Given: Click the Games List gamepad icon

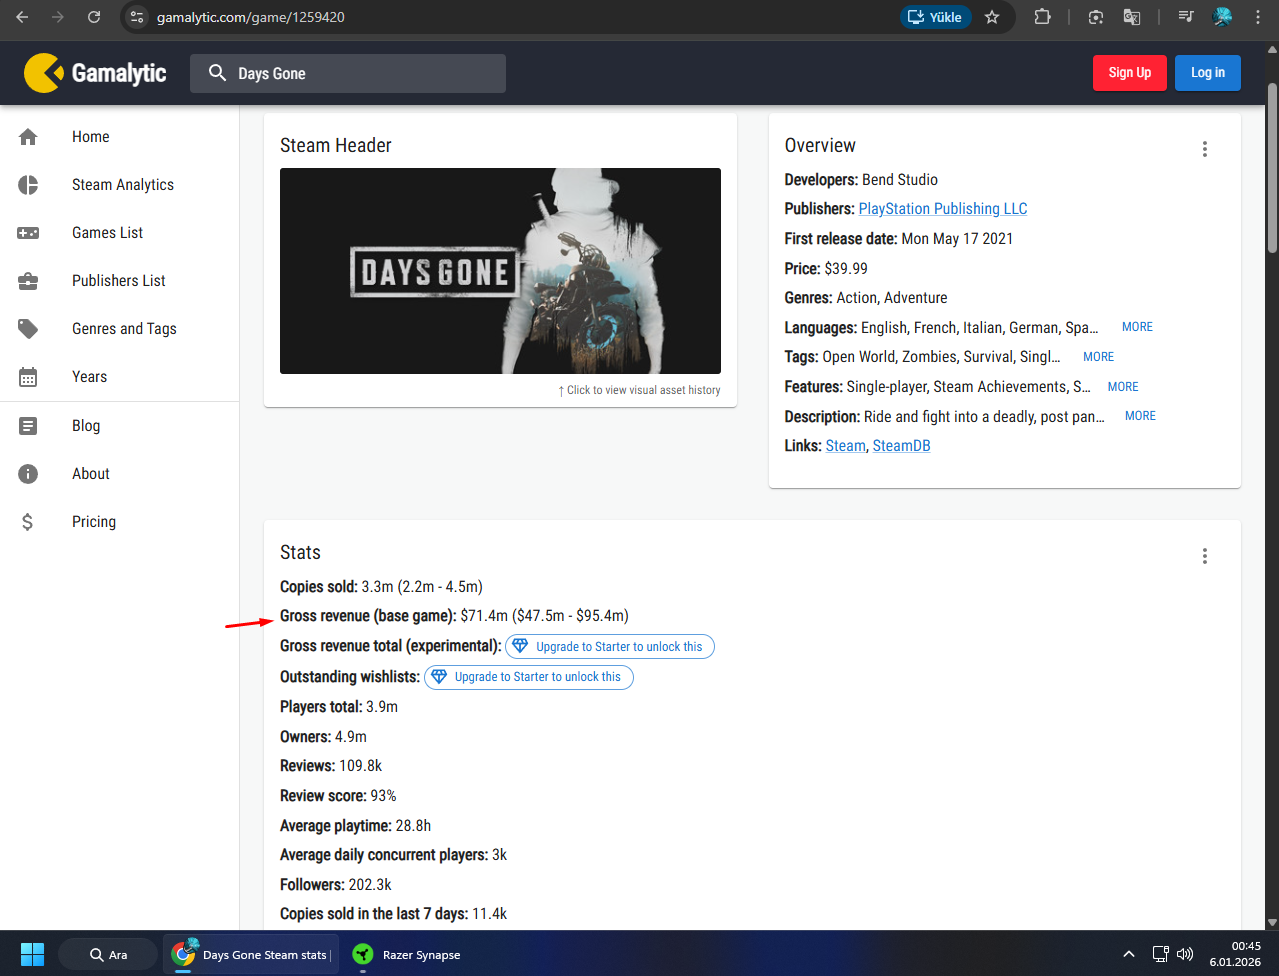Looking at the screenshot, I should pyautogui.click(x=28, y=232).
